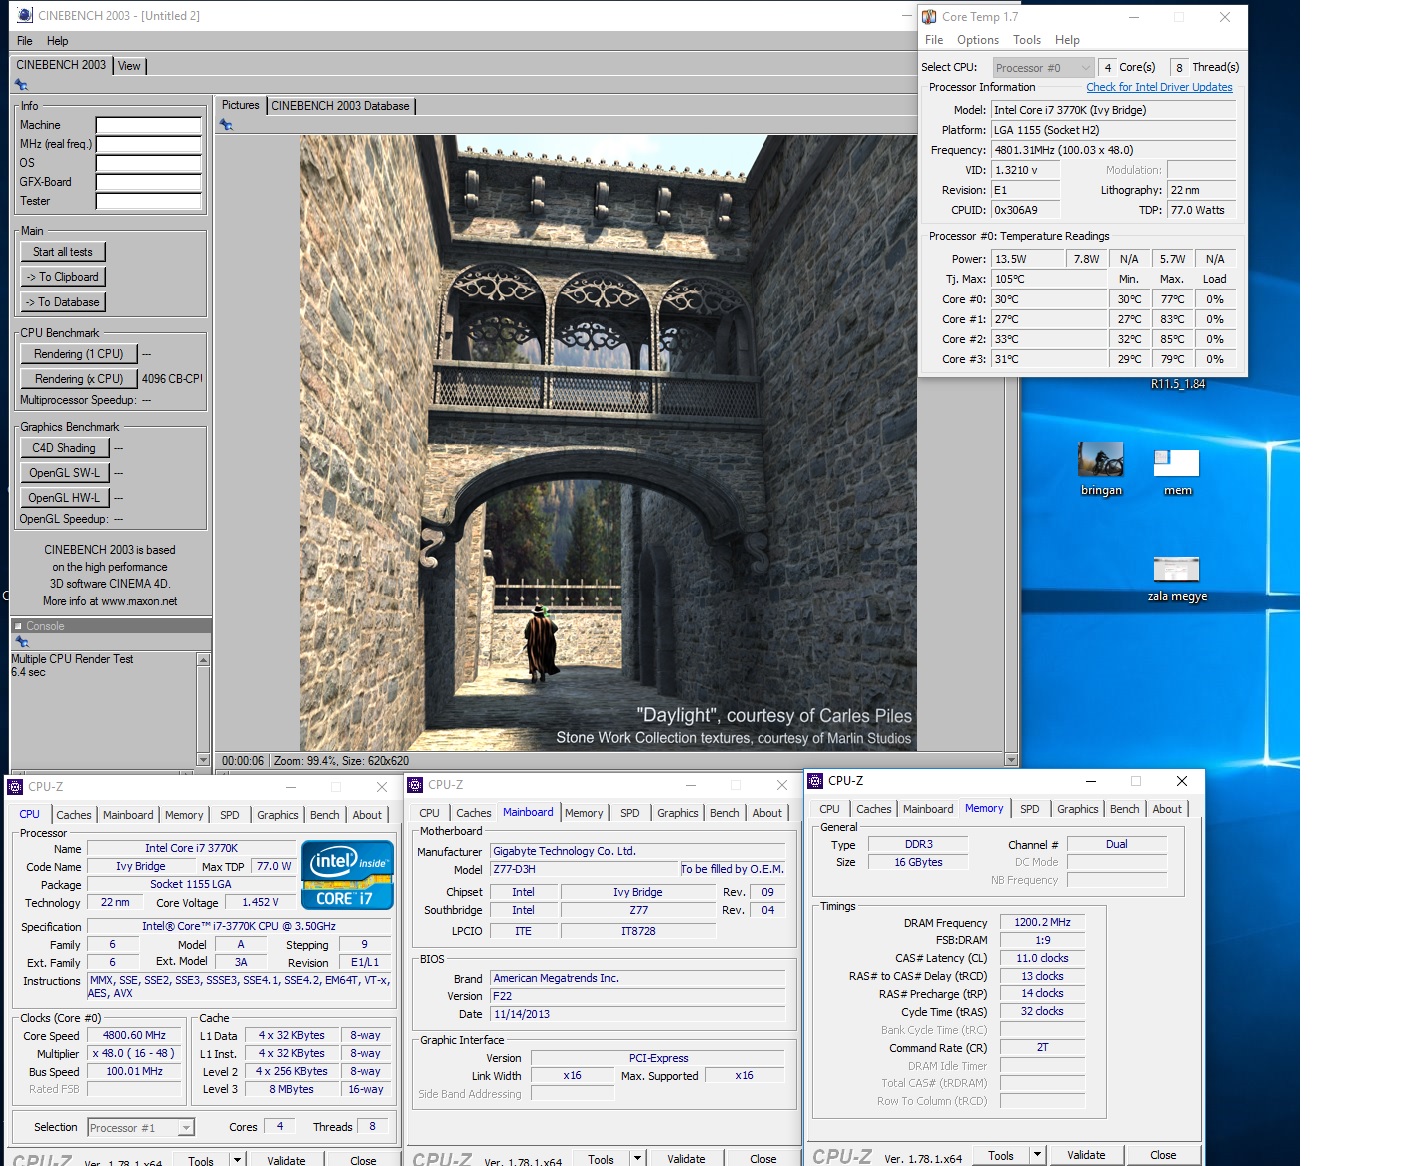Open the Help menu in CINEBENCH
The width and height of the screenshot is (1413, 1166).
pos(58,41)
